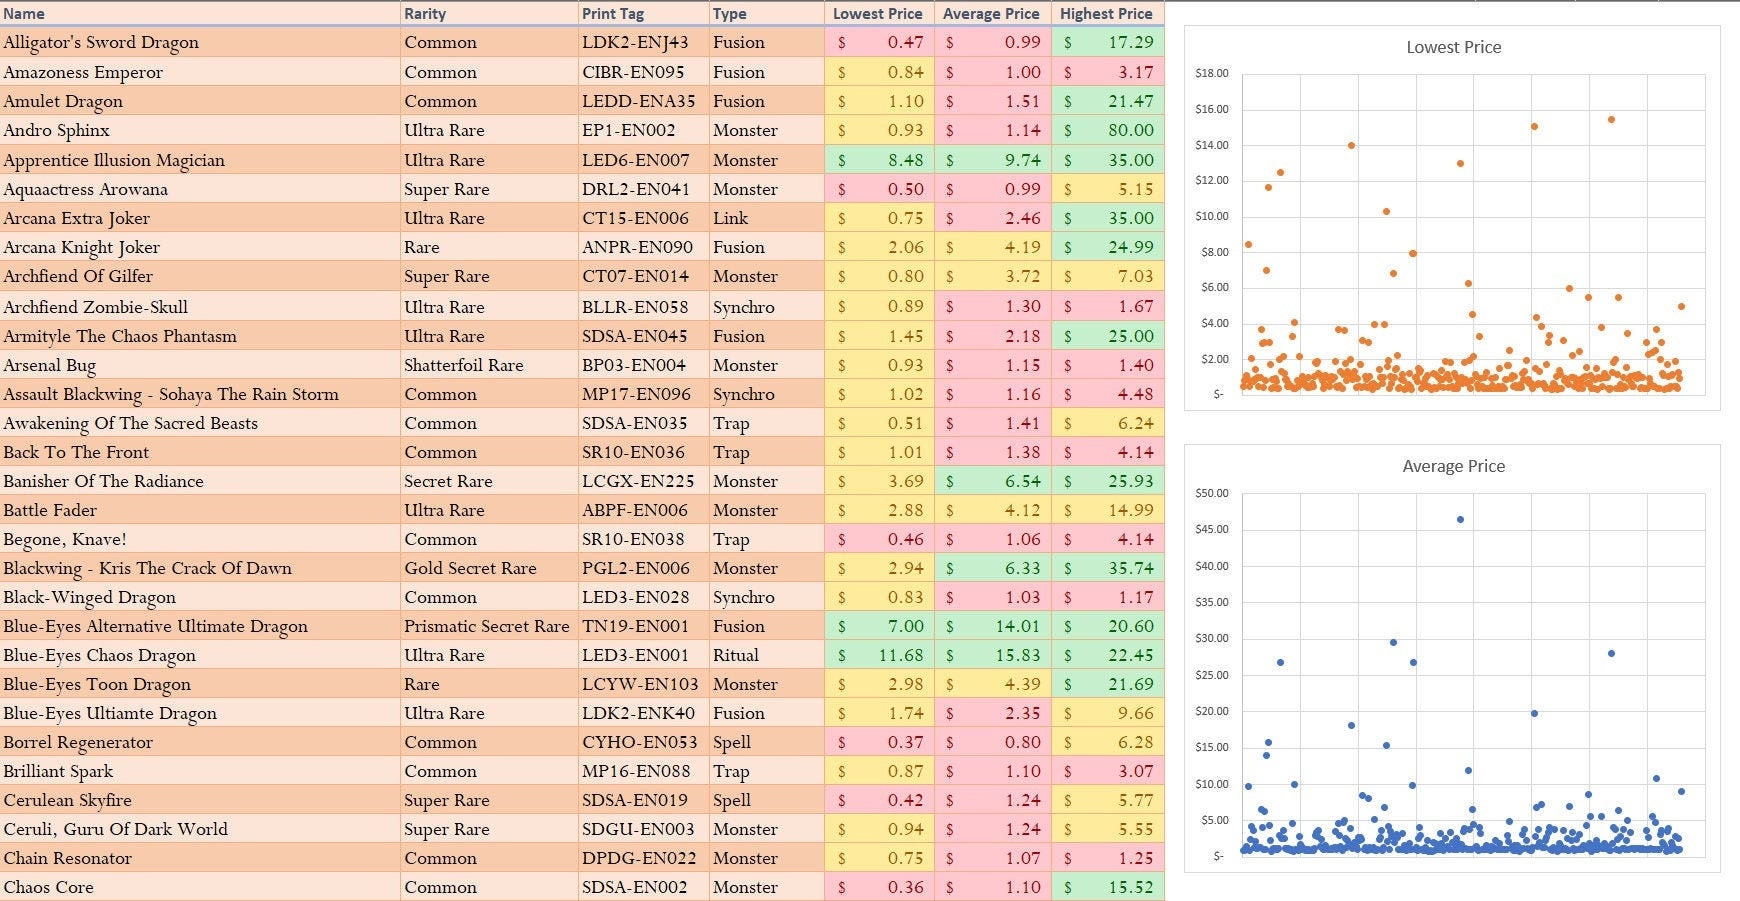Image resolution: width=1740 pixels, height=901 pixels.
Task: Select Ceruli, Guru Of Dark World cell
Action: [200, 829]
